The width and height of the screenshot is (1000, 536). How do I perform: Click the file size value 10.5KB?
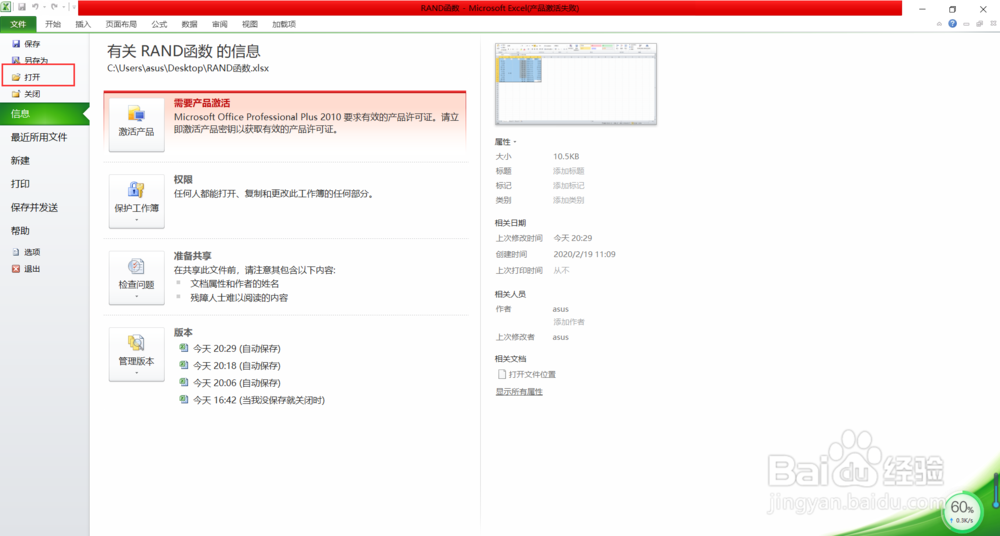pos(566,156)
